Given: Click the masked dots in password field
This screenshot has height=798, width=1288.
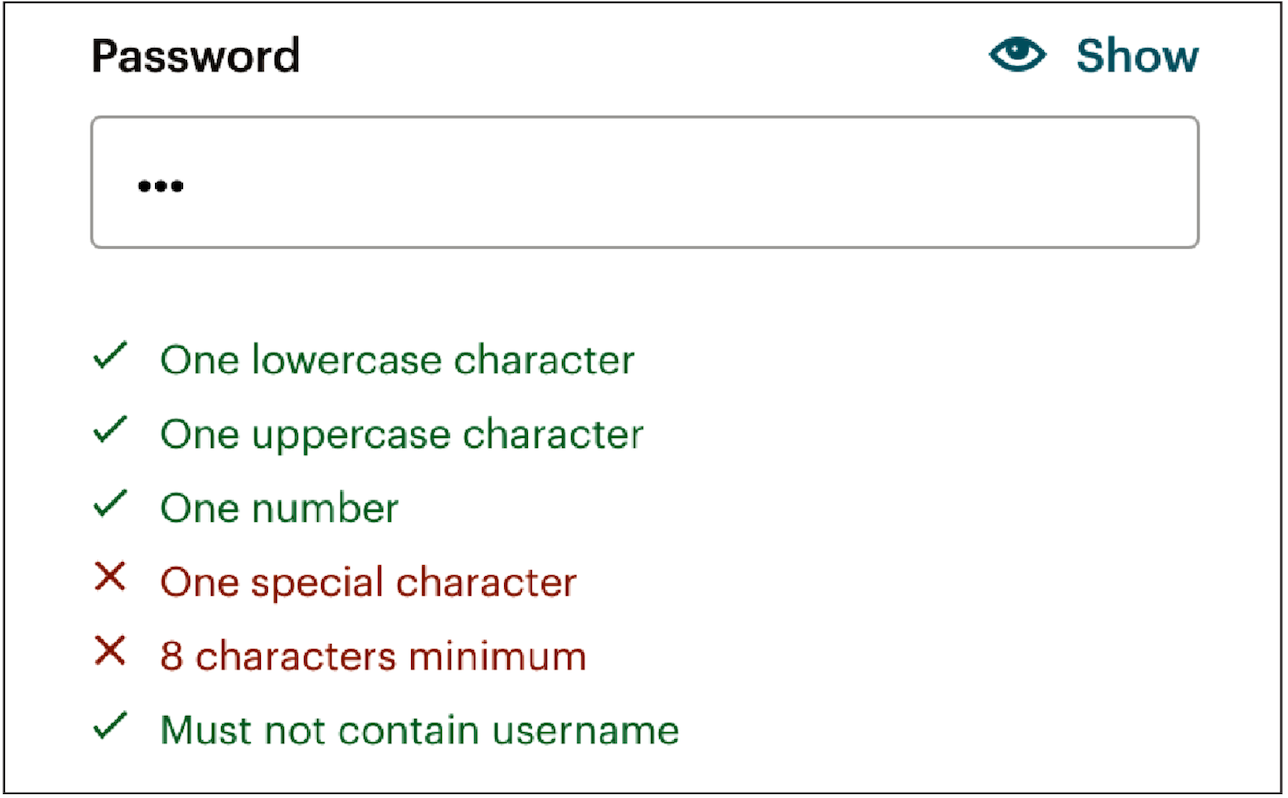Looking at the screenshot, I should [160, 185].
